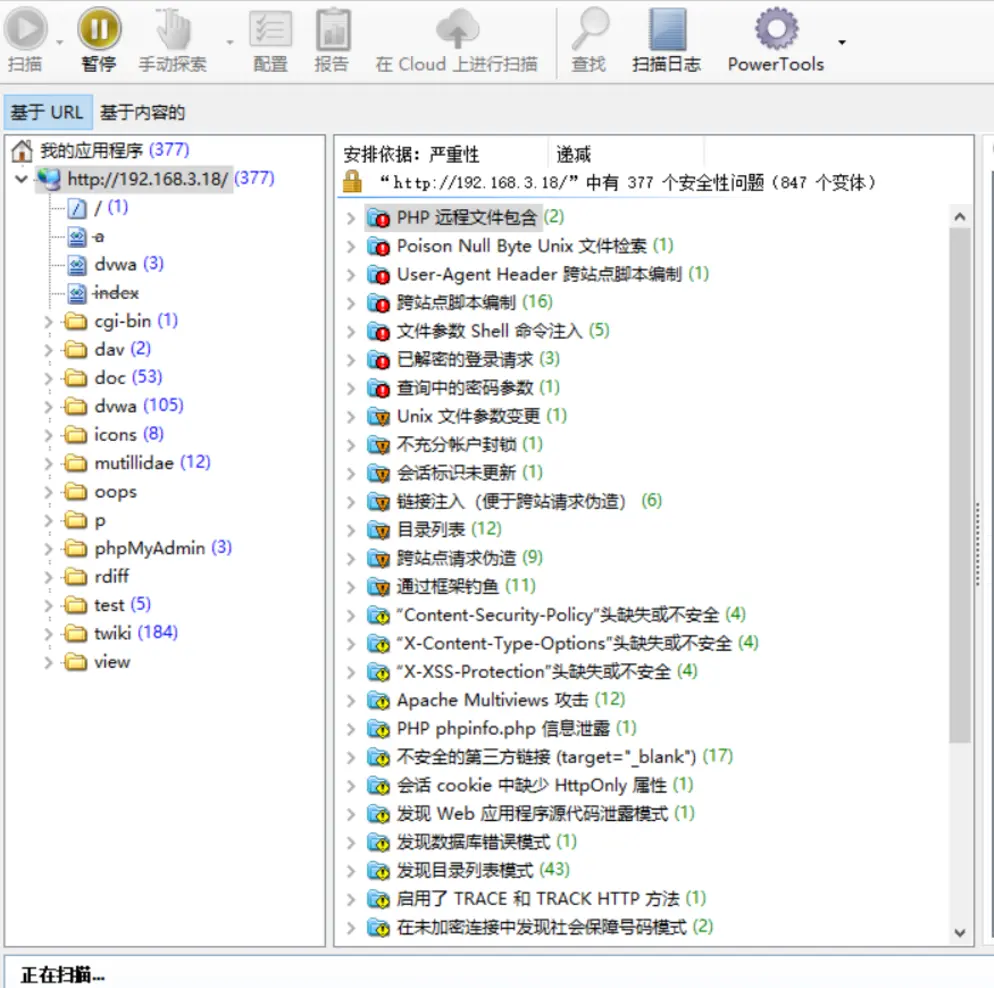Expand the dvwa (105) folder
Image resolution: width=994 pixels, height=988 pixels.
(x=48, y=406)
